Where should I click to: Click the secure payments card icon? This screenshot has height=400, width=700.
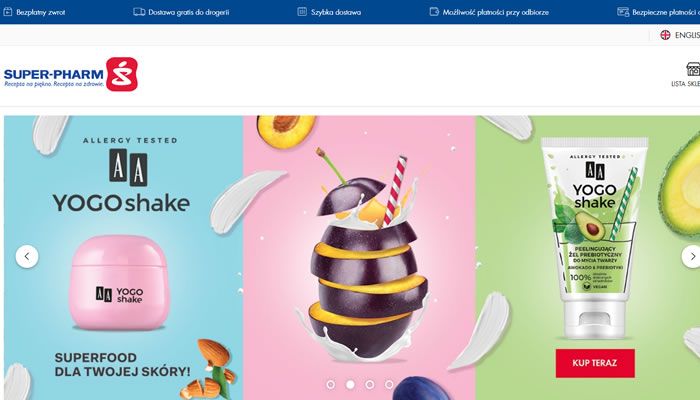(623, 12)
